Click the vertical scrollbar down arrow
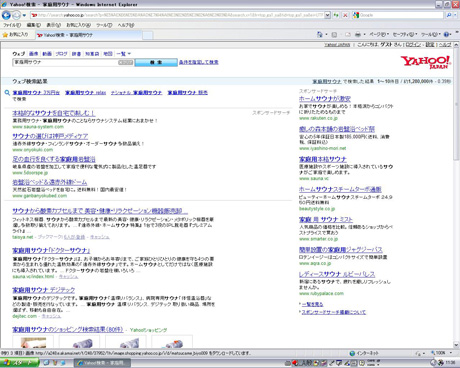The height and width of the screenshot is (368, 460). [x=456, y=345]
